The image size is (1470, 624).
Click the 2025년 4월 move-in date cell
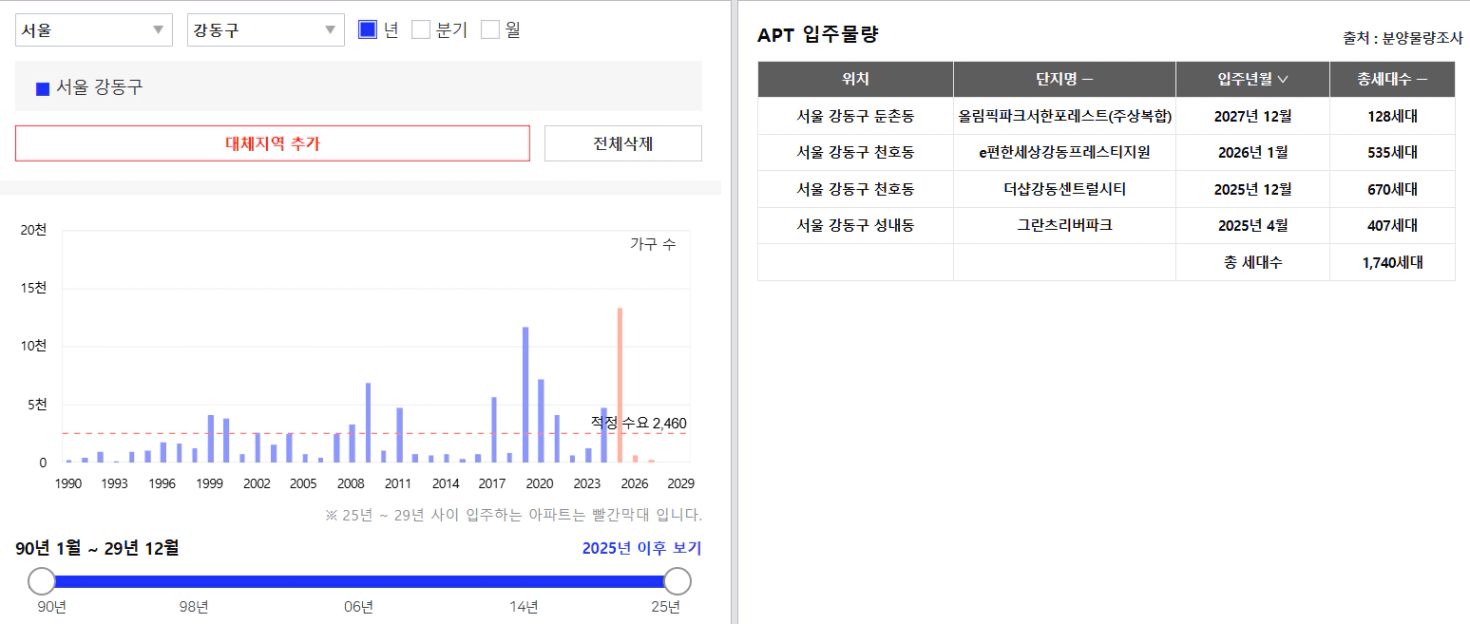[x=1253, y=225]
